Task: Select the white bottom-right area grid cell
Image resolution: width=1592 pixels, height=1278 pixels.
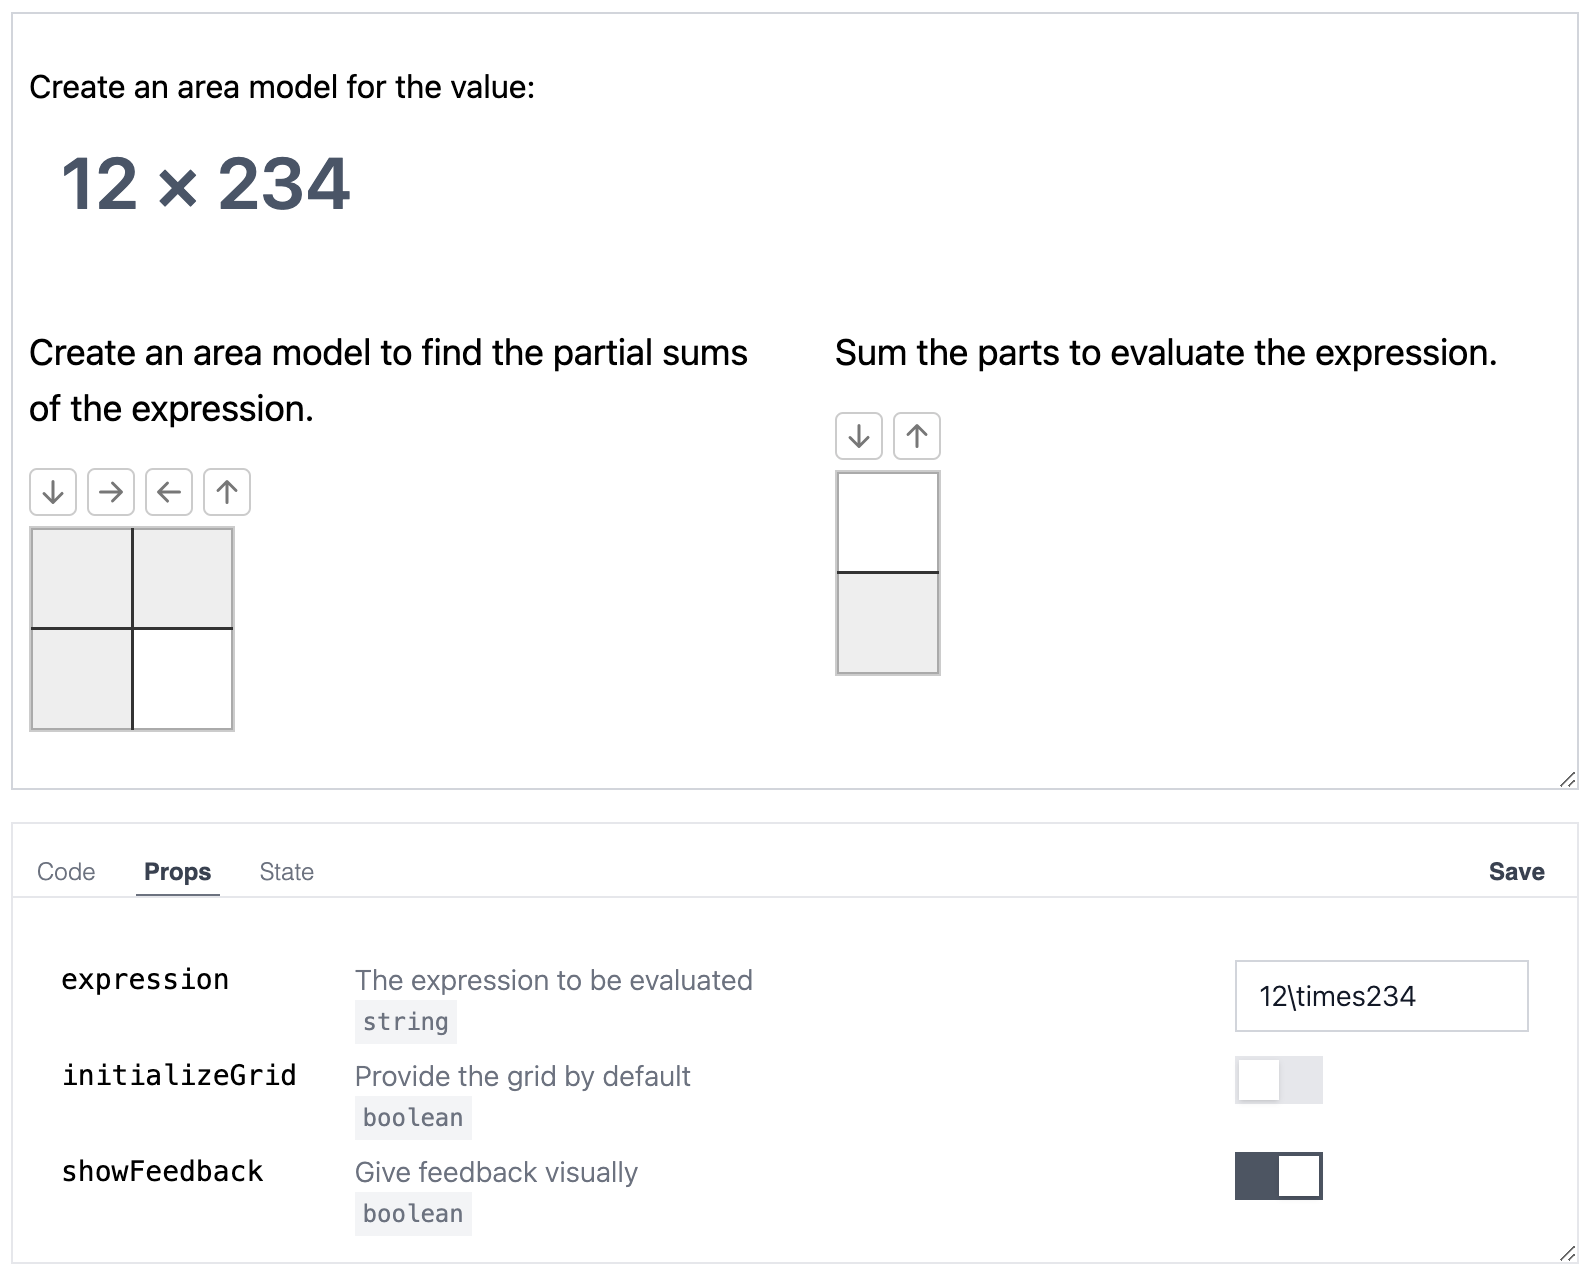Action: (x=183, y=679)
